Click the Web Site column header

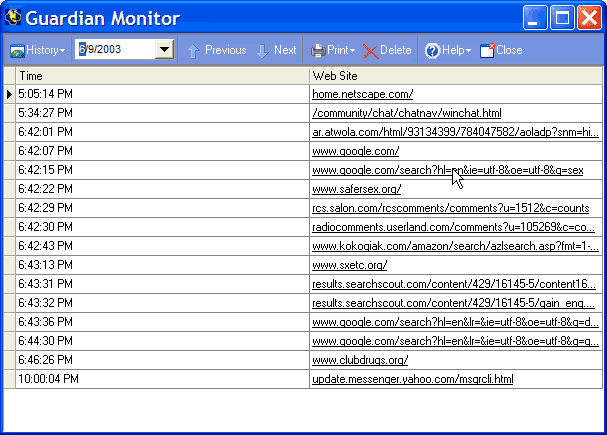pos(456,76)
